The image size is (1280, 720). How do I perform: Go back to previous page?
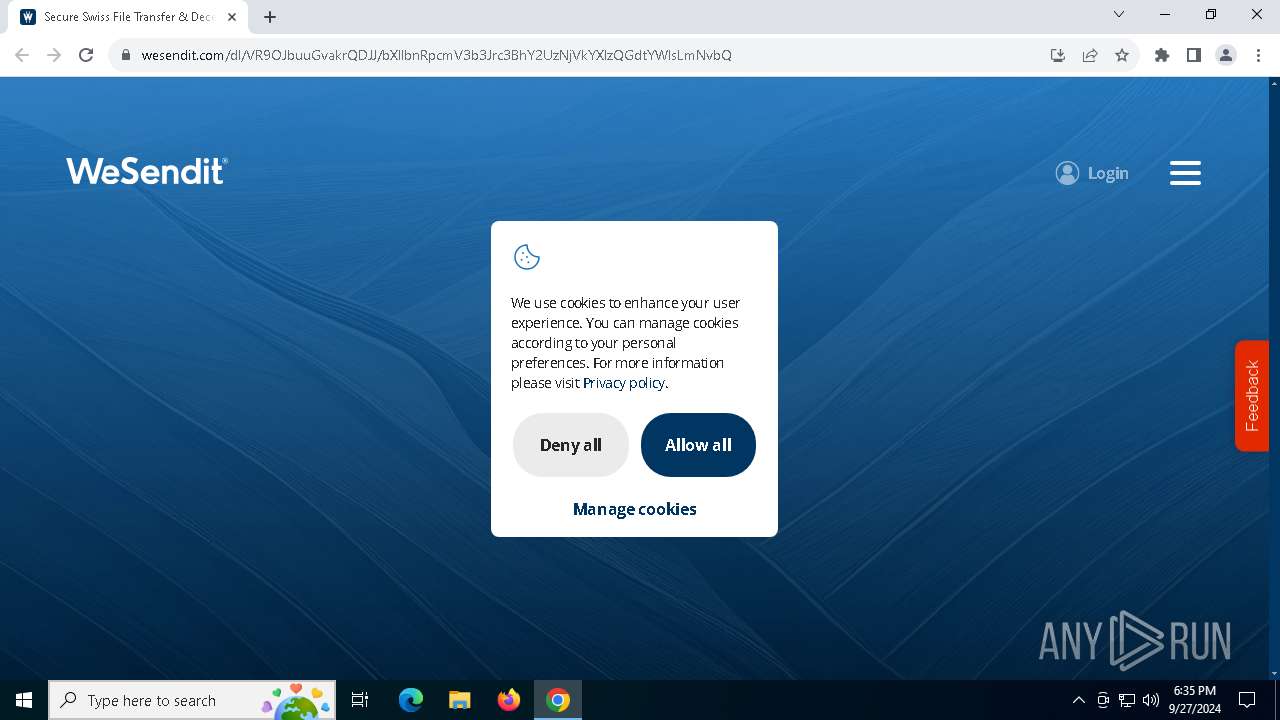(22, 55)
